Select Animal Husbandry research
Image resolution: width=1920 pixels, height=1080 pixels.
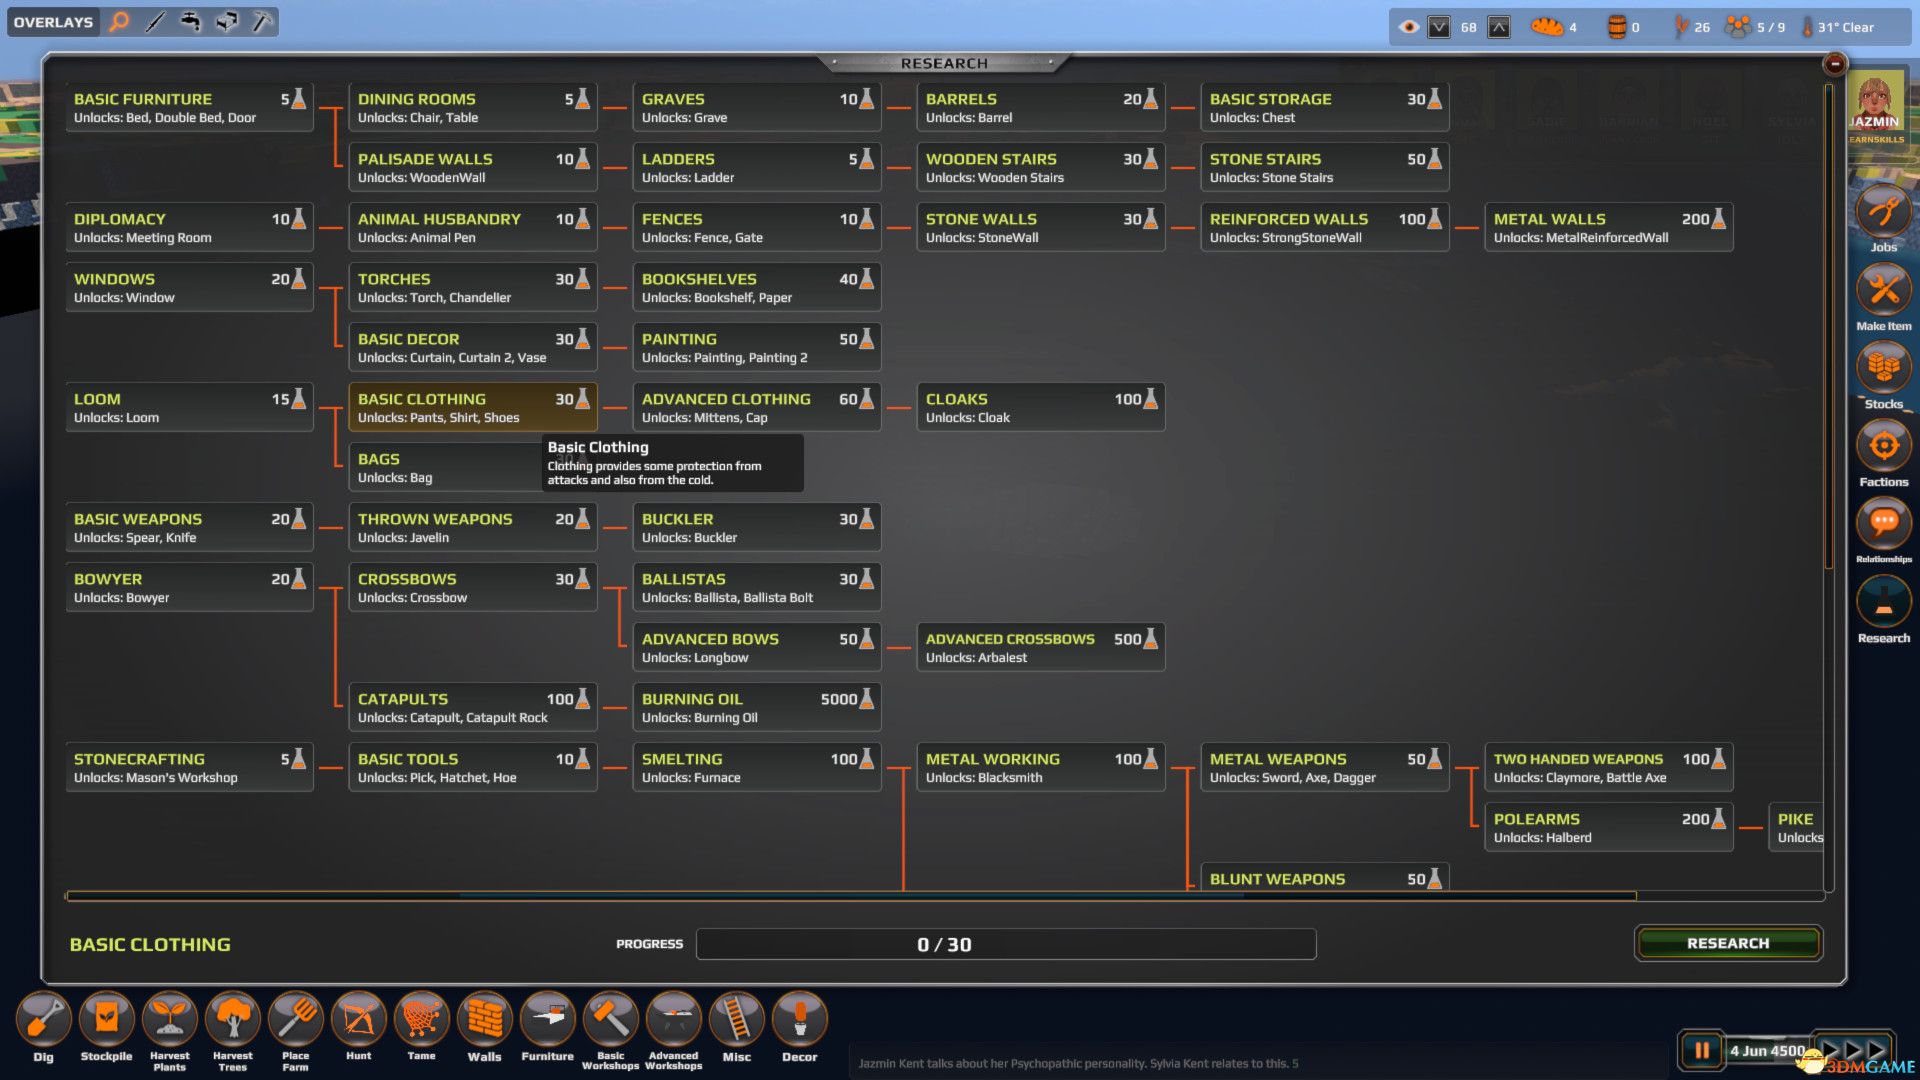tap(473, 228)
